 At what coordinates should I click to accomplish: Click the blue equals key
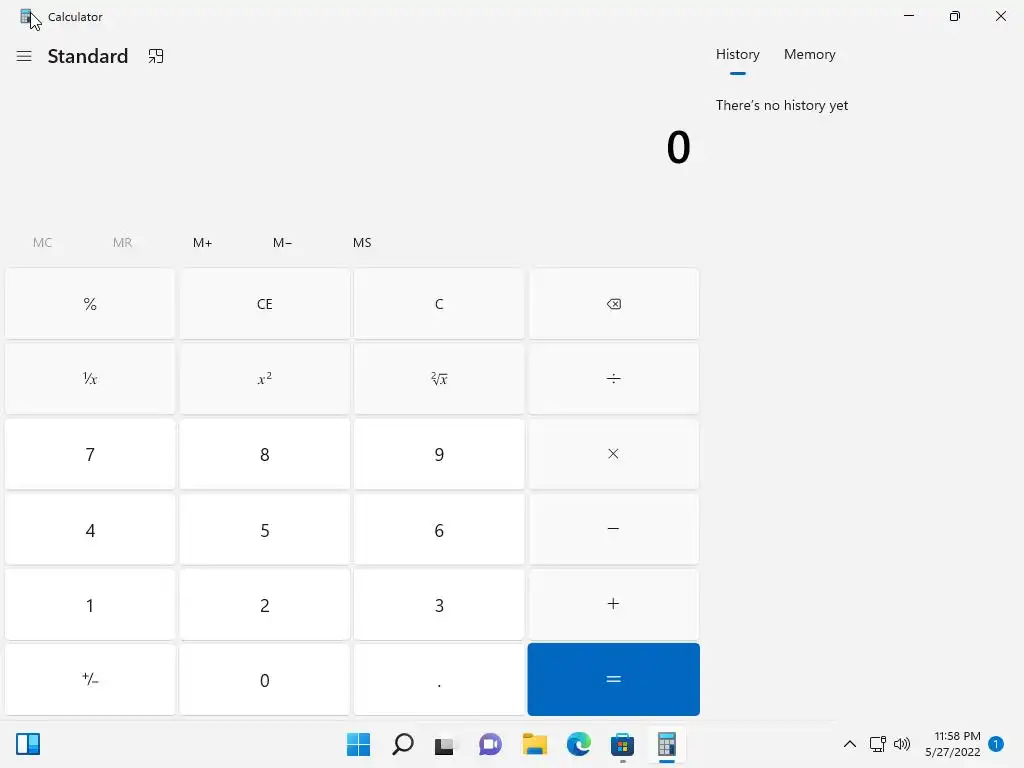point(613,679)
